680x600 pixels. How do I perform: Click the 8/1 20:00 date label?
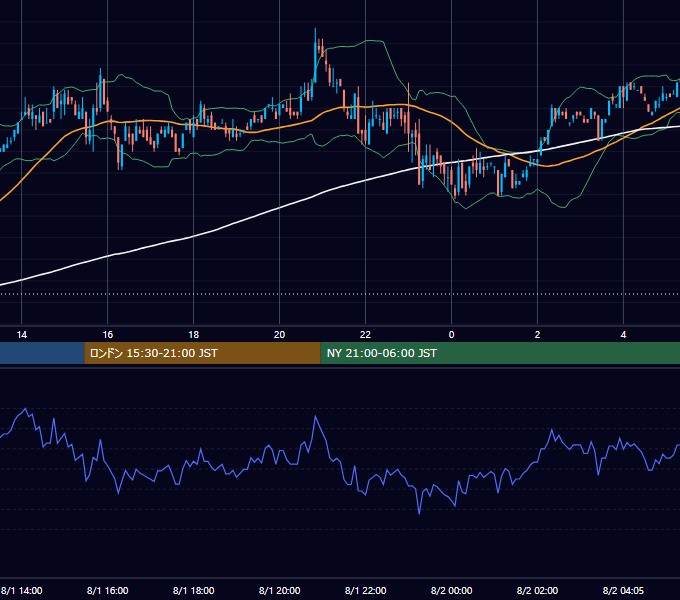coord(279,590)
